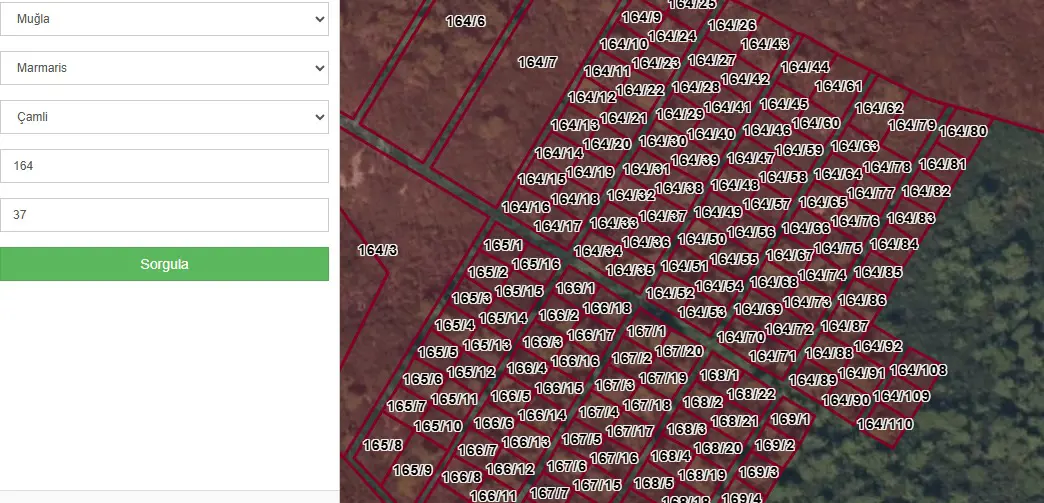
Task: Select parcel label 164/3 on the map
Action: [x=378, y=251]
